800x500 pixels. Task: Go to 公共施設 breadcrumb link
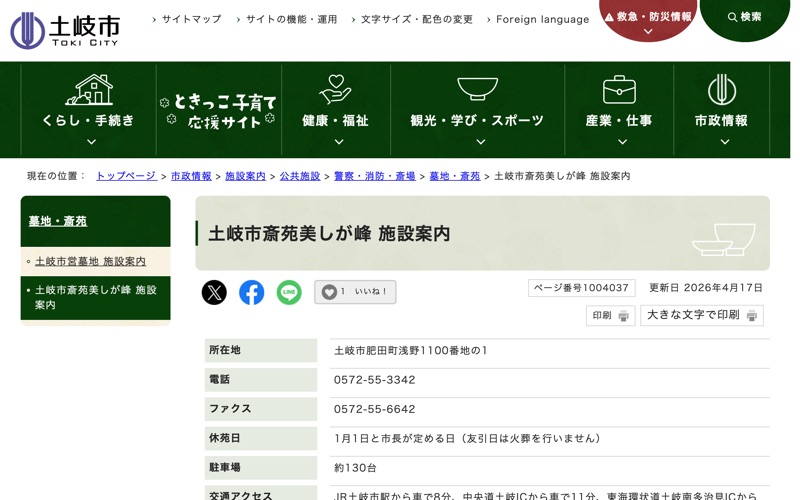pos(299,176)
